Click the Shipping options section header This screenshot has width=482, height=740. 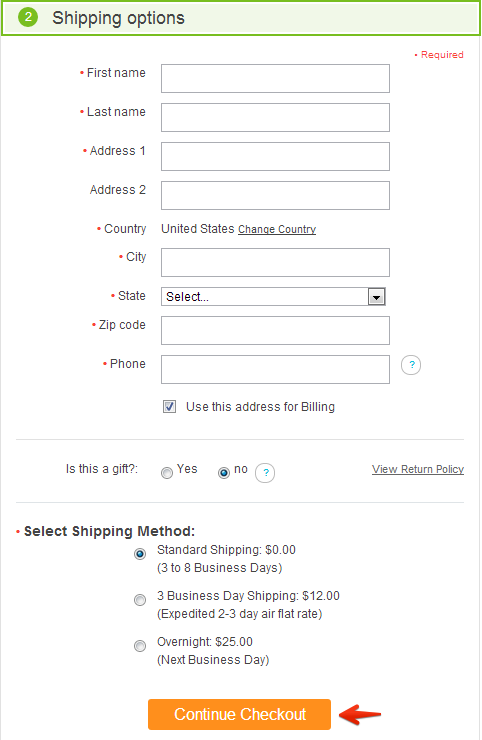pyautogui.click(x=241, y=18)
